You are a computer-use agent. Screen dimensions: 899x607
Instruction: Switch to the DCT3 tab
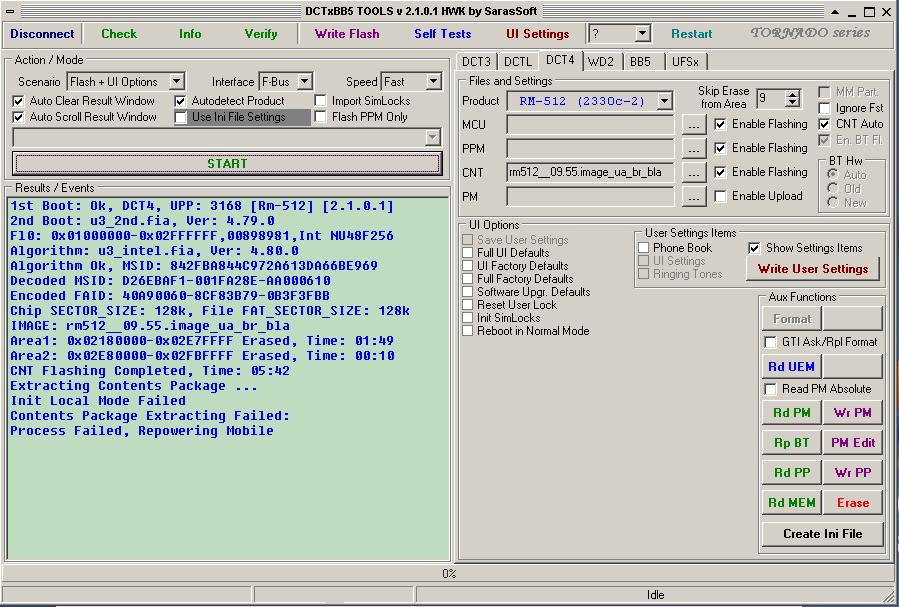tap(476, 62)
